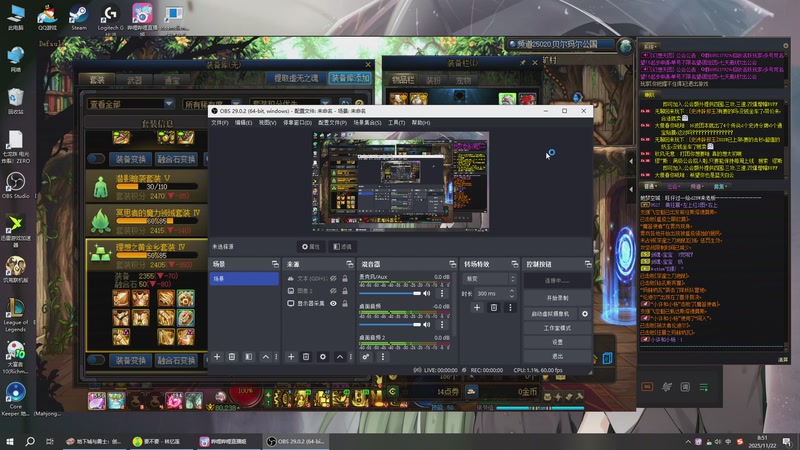The image size is (800, 450).
Task: Mute the 麦克风/Aux speaker icon
Action: (427, 293)
